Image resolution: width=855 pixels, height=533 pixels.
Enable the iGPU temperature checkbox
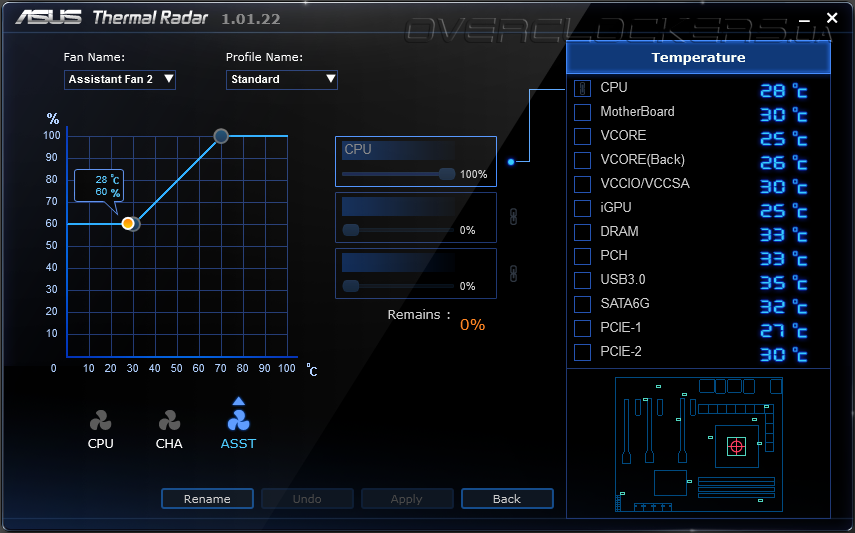click(582, 208)
